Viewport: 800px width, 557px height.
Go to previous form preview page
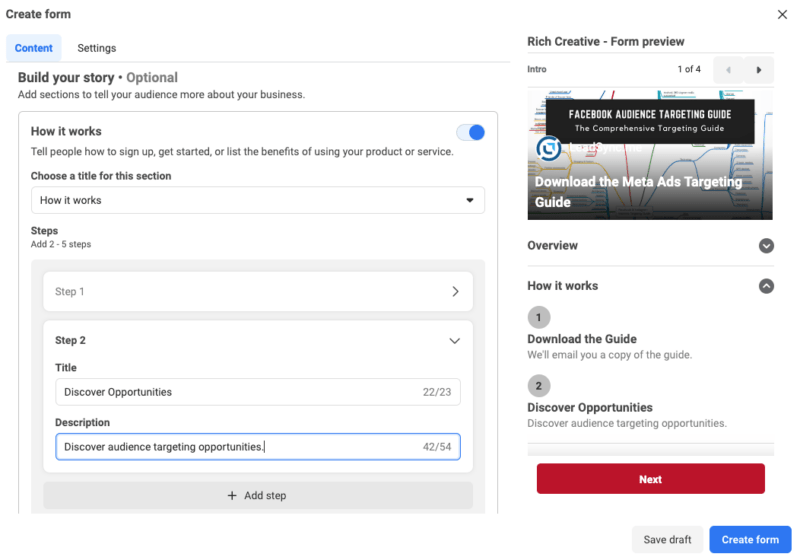click(727, 70)
